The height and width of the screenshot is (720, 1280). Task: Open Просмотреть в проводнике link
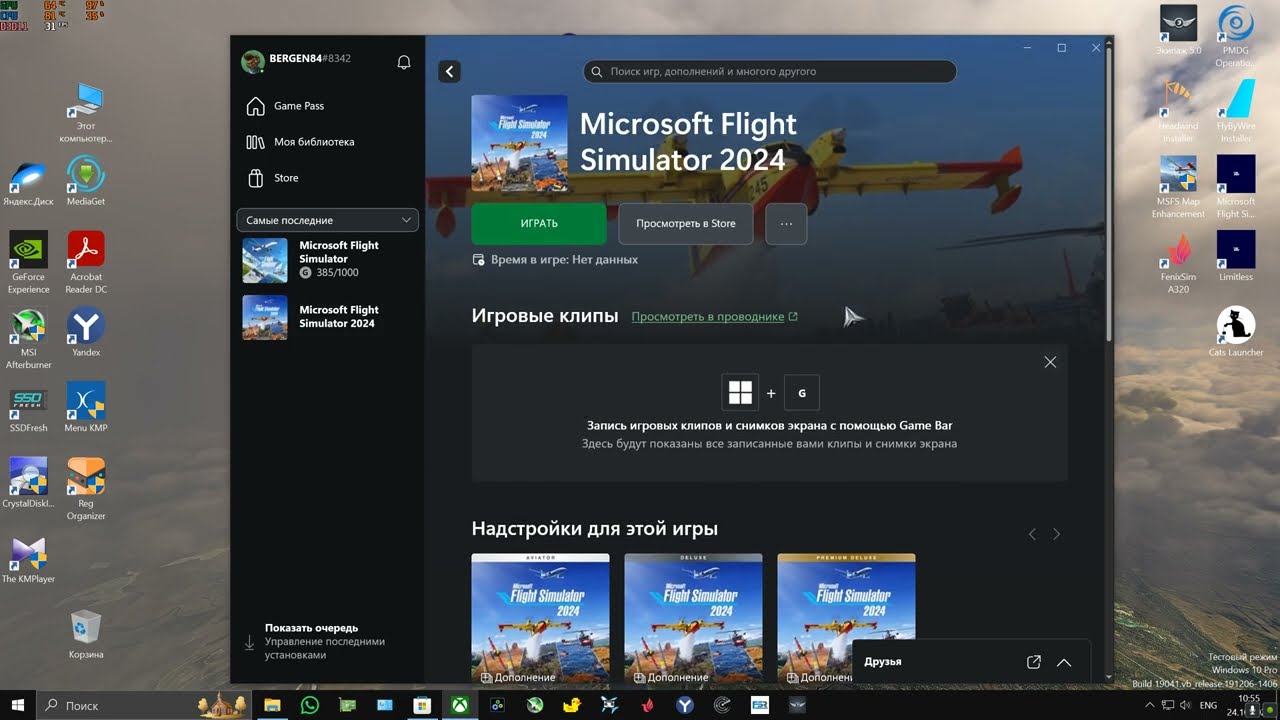click(x=714, y=317)
